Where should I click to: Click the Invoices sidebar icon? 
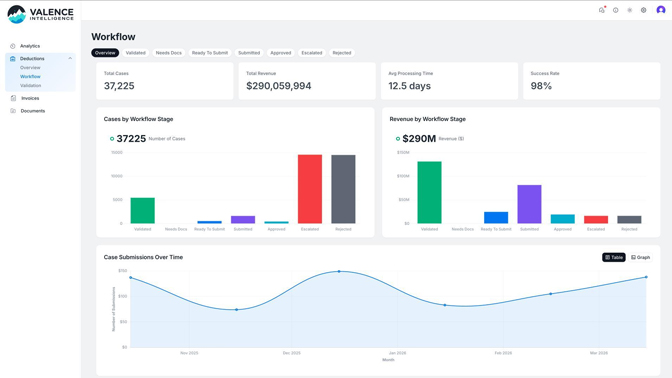click(x=13, y=98)
